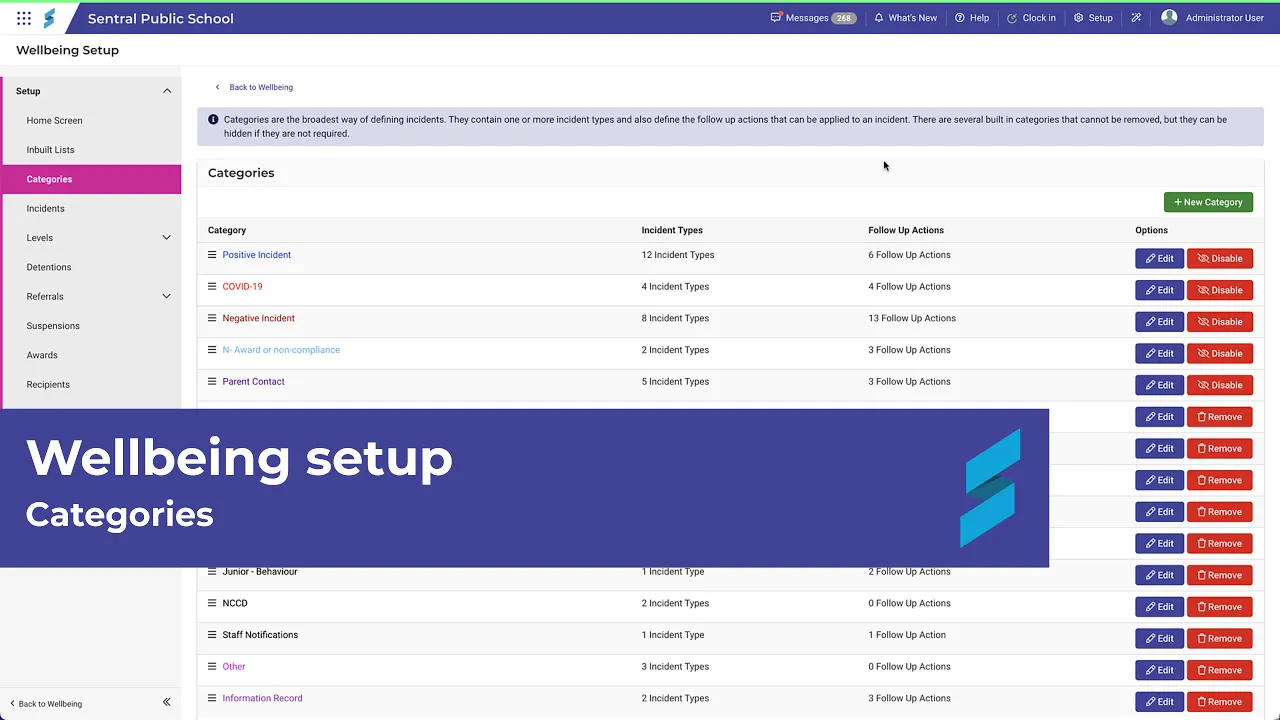Image resolution: width=1280 pixels, height=720 pixels.
Task: Open the Positive Incident category link
Action: pyautogui.click(x=257, y=255)
